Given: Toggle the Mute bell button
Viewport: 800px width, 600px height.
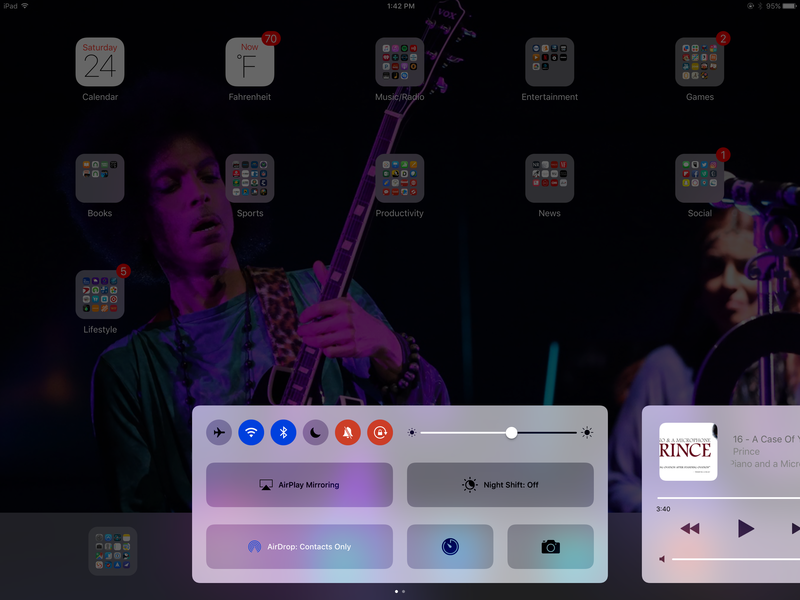Looking at the screenshot, I should (347, 433).
